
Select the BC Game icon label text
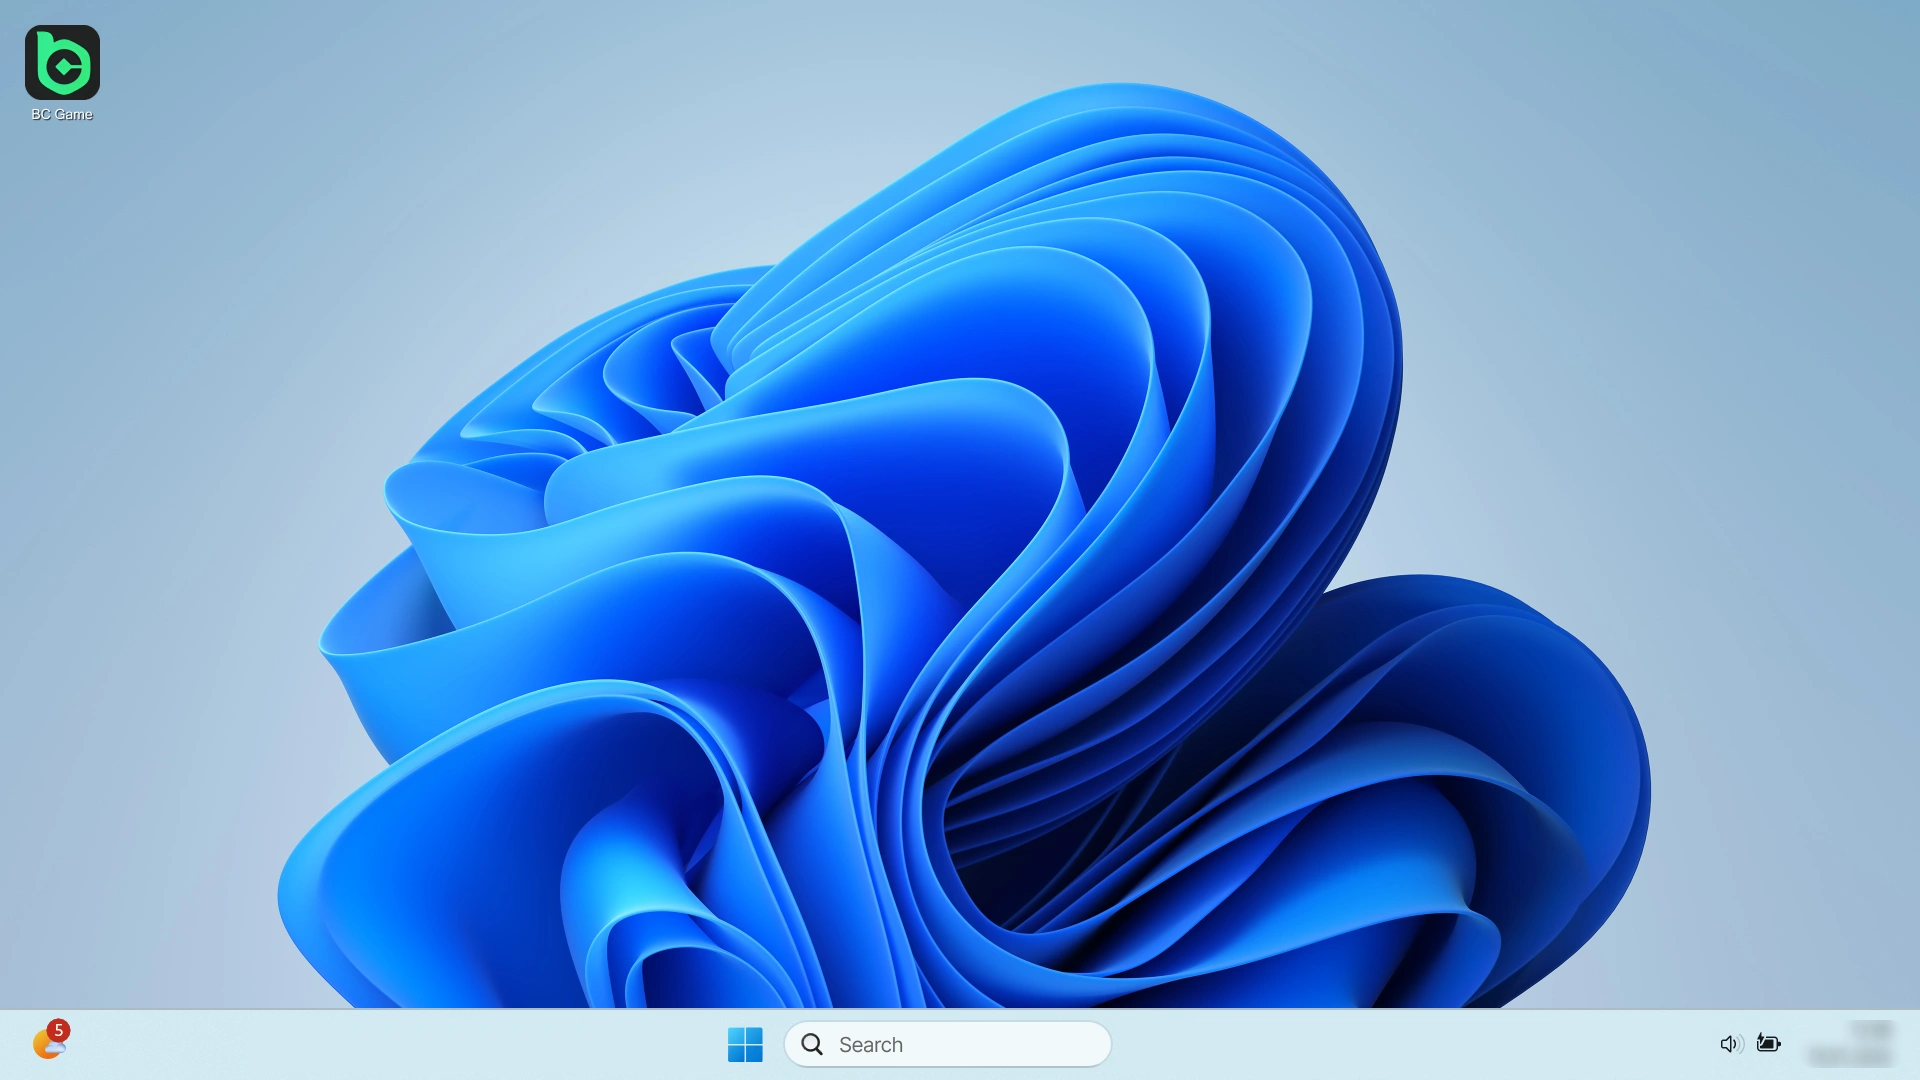click(62, 113)
